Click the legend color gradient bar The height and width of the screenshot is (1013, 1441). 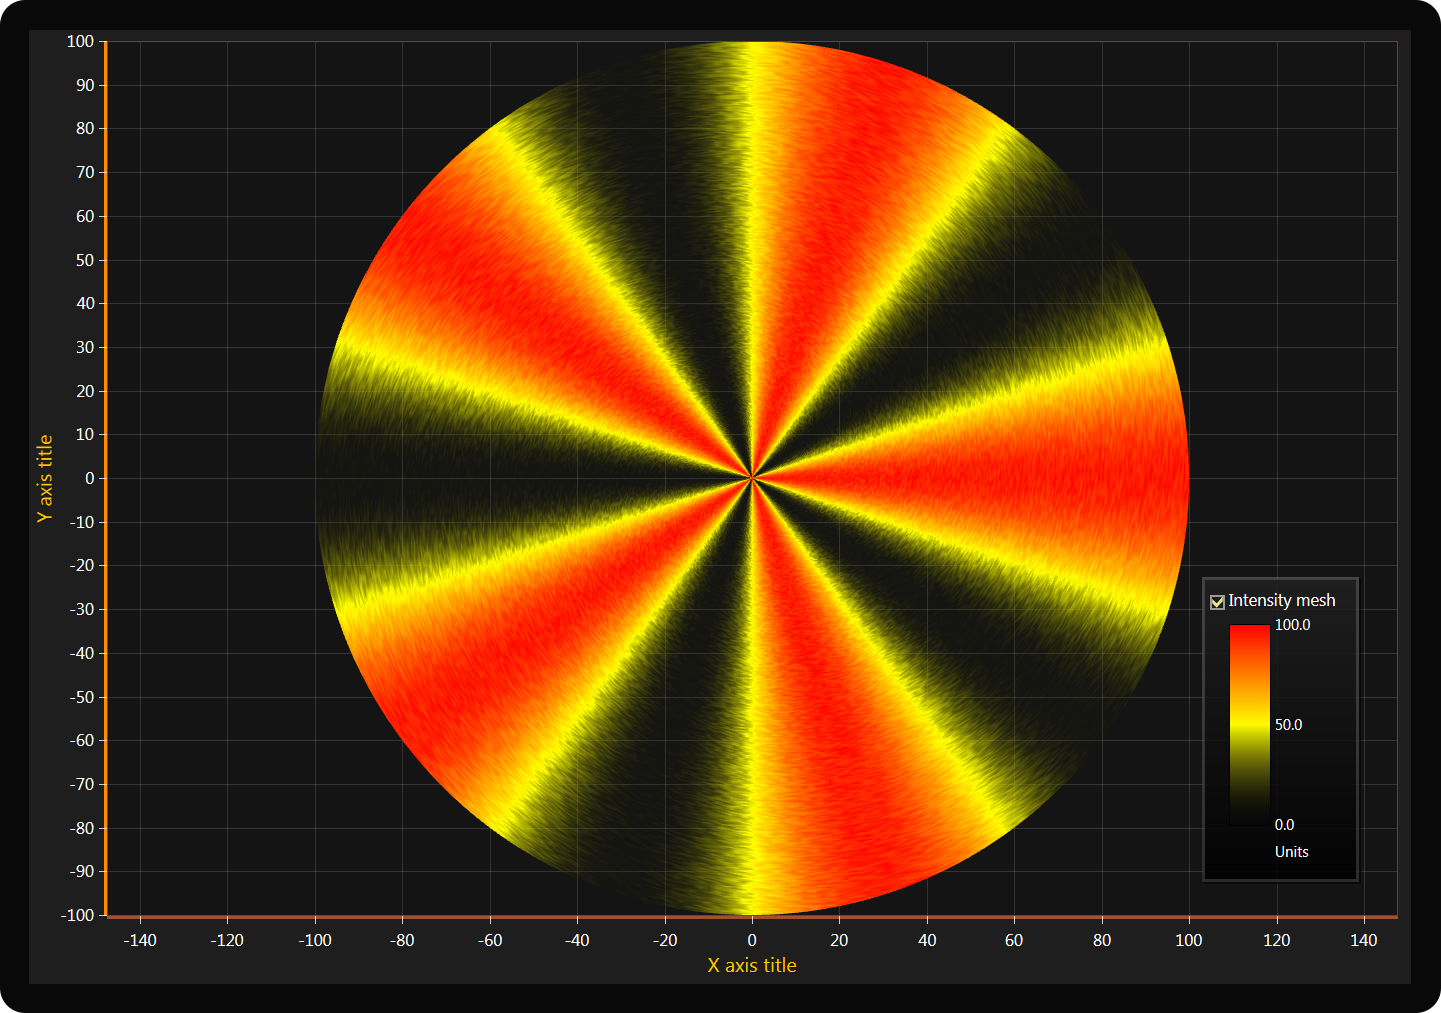1249,725
